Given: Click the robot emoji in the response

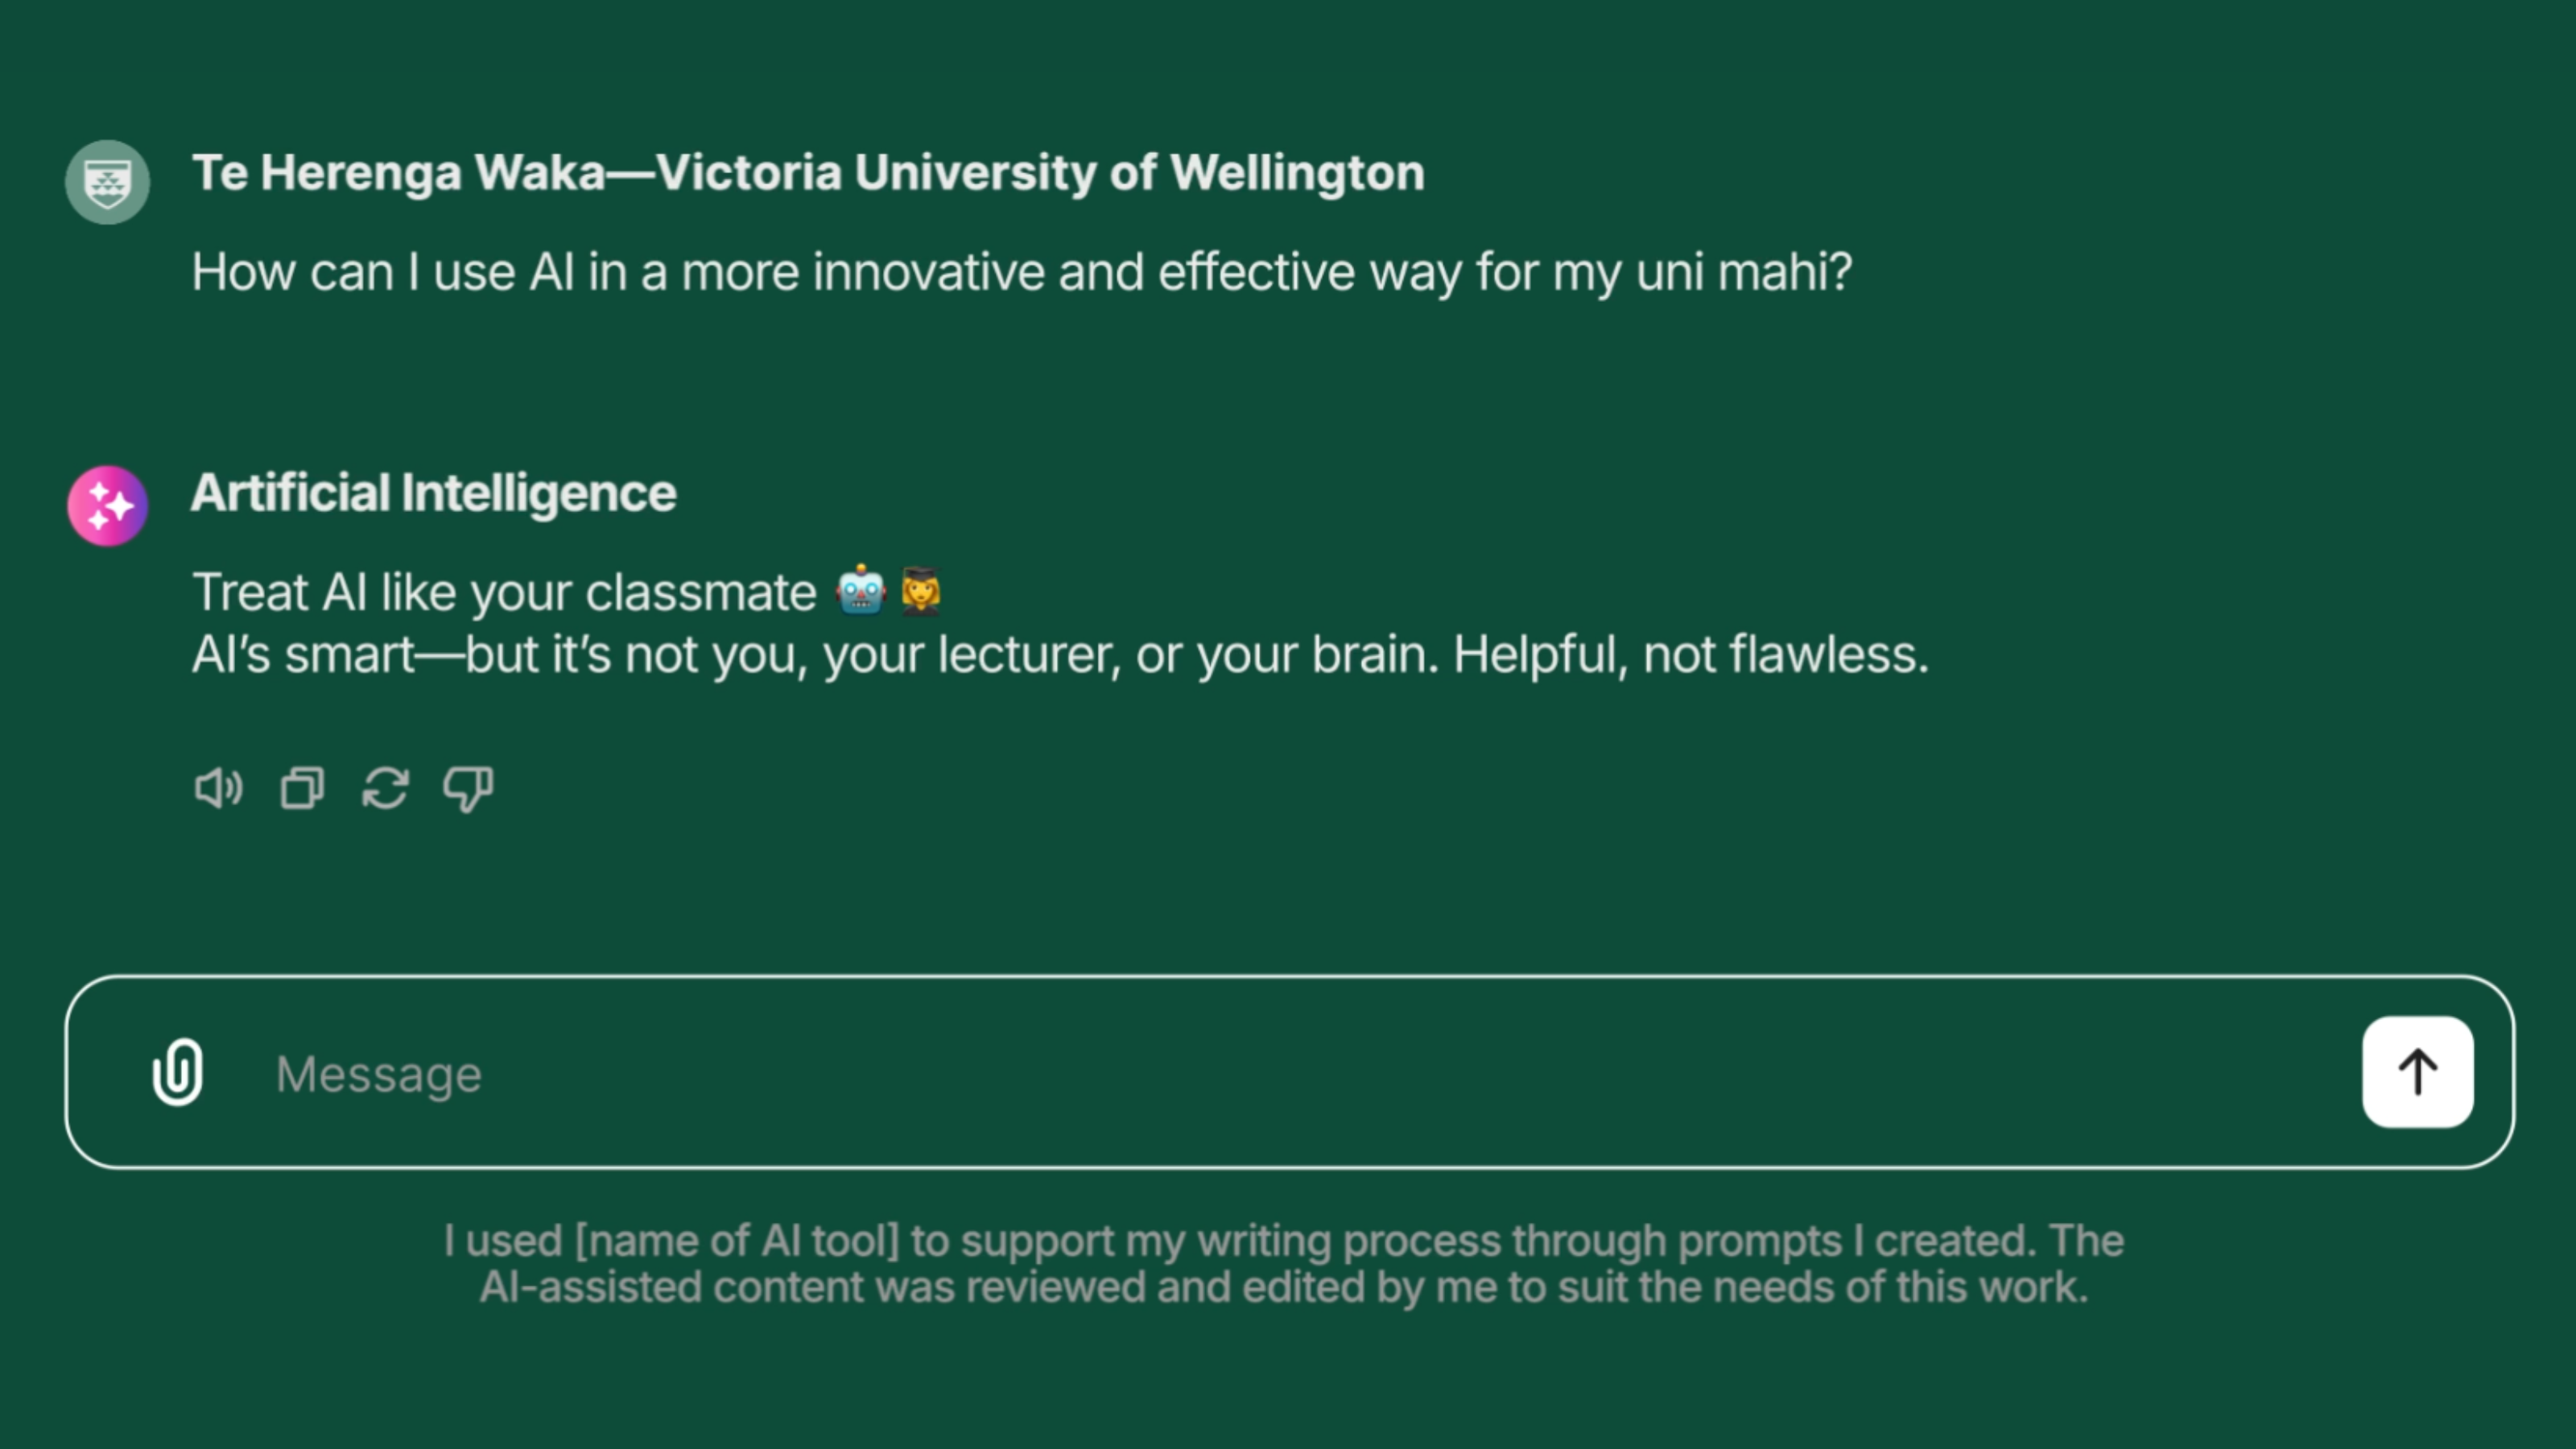Looking at the screenshot, I should (861, 591).
